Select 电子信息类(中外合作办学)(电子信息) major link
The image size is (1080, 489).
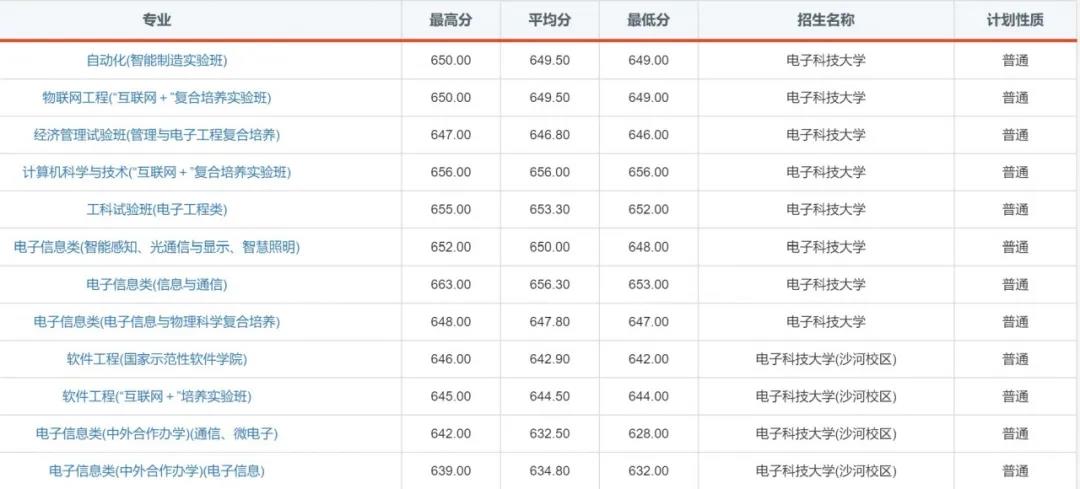tap(157, 470)
